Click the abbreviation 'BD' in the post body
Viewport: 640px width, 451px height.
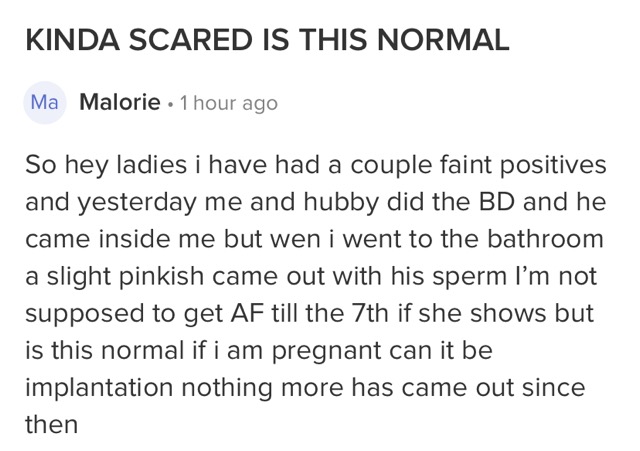(x=497, y=202)
